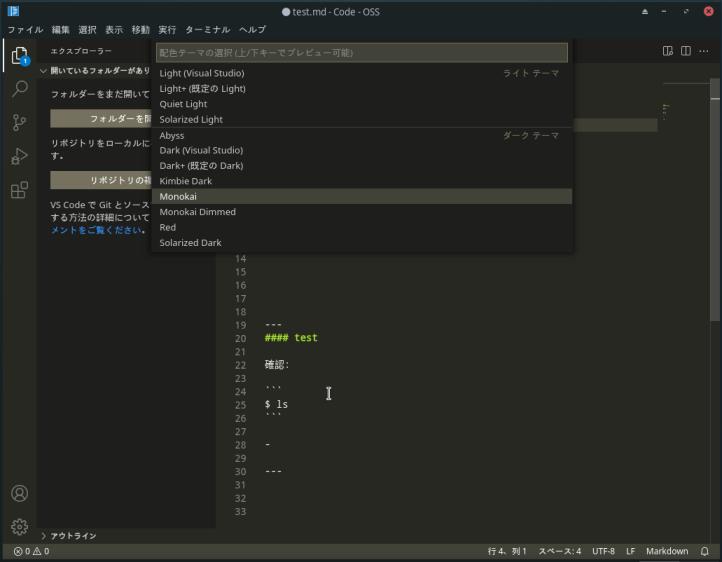Open the ヘルプ menu

point(252,30)
